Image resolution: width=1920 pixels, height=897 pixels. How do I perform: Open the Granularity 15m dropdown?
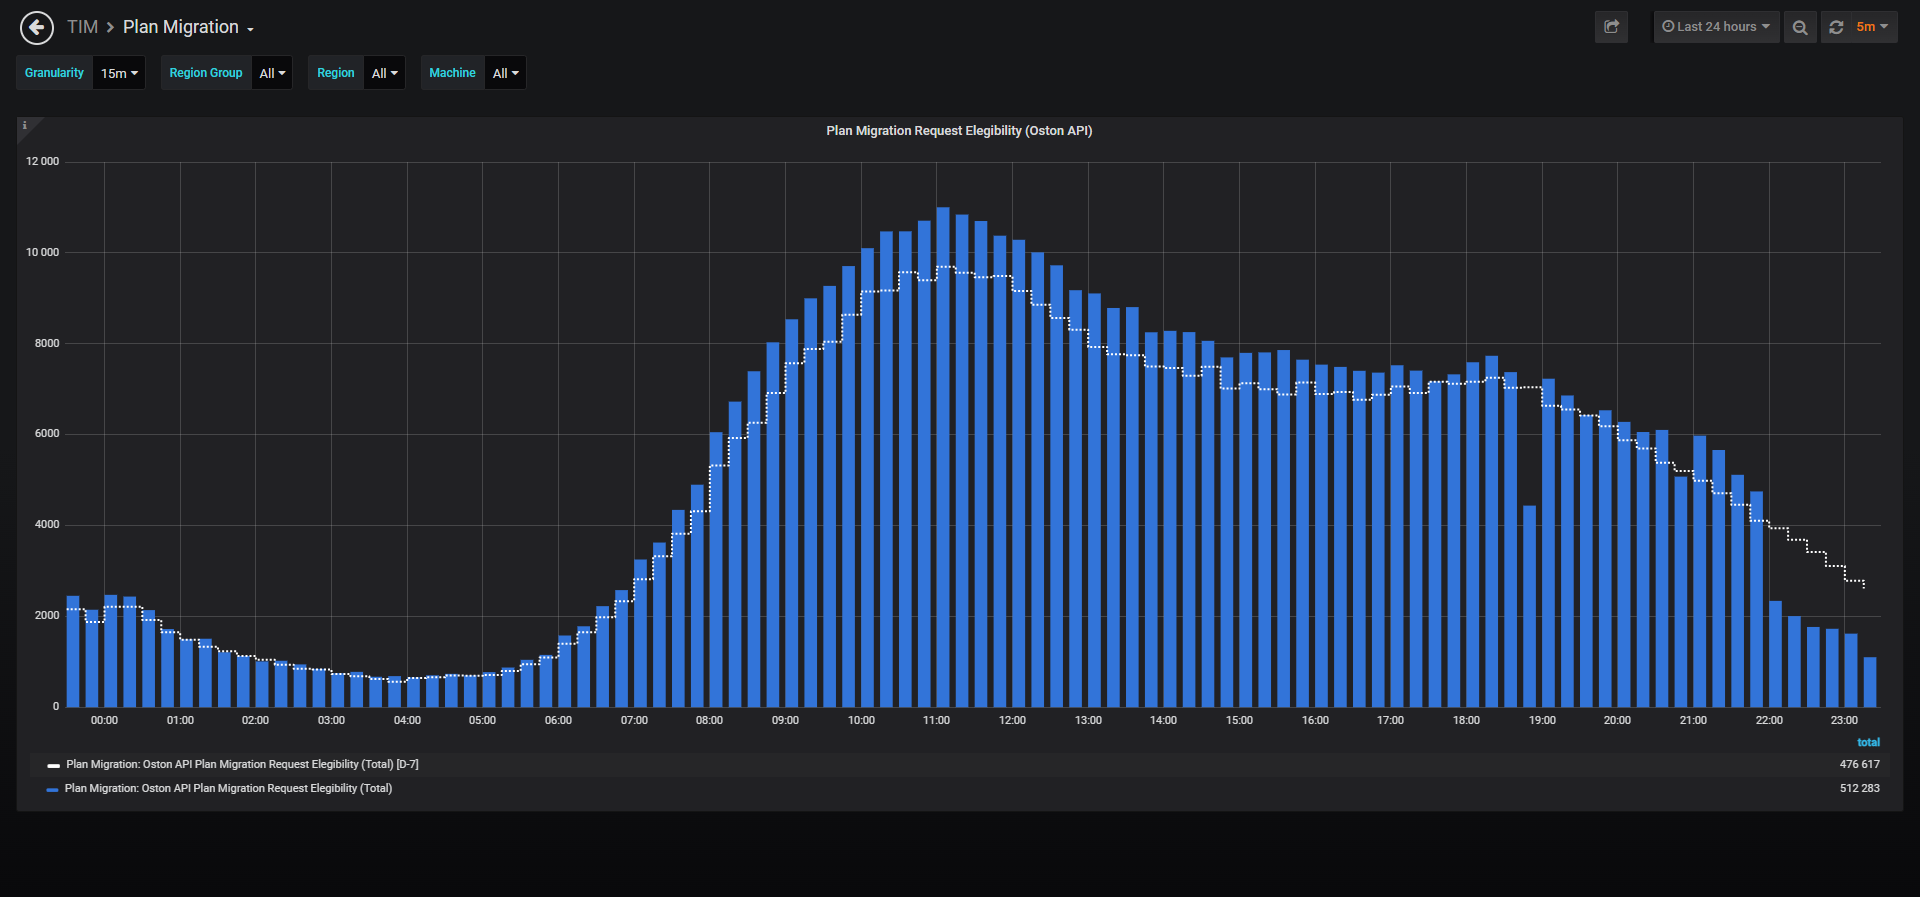pos(119,73)
